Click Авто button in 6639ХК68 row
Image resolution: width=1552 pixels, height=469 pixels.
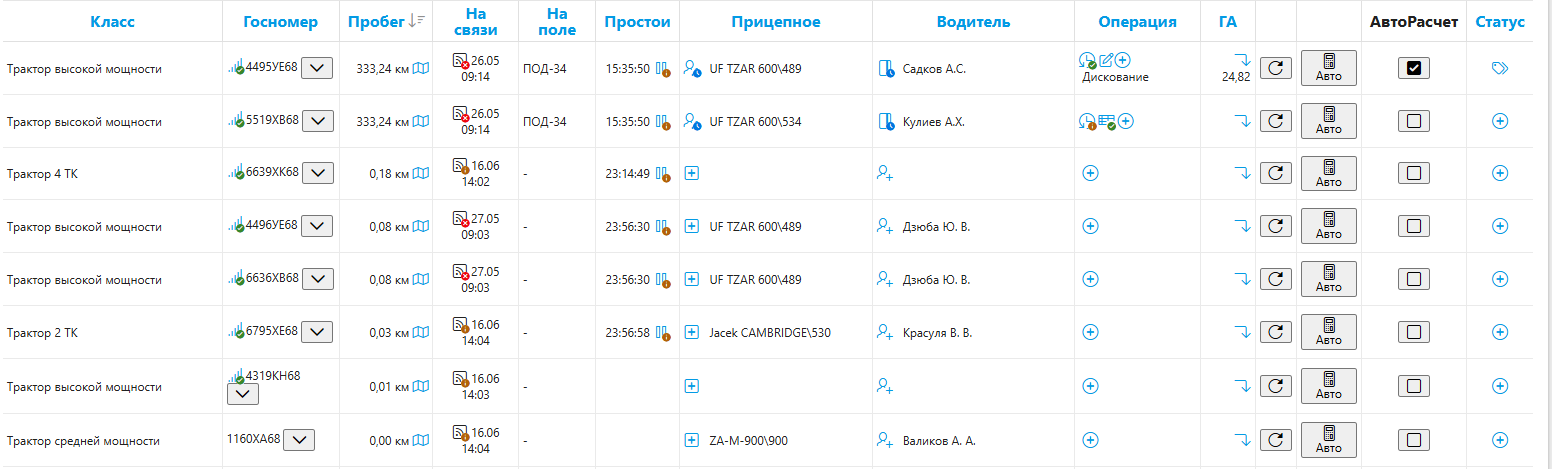(x=1329, y=174)
